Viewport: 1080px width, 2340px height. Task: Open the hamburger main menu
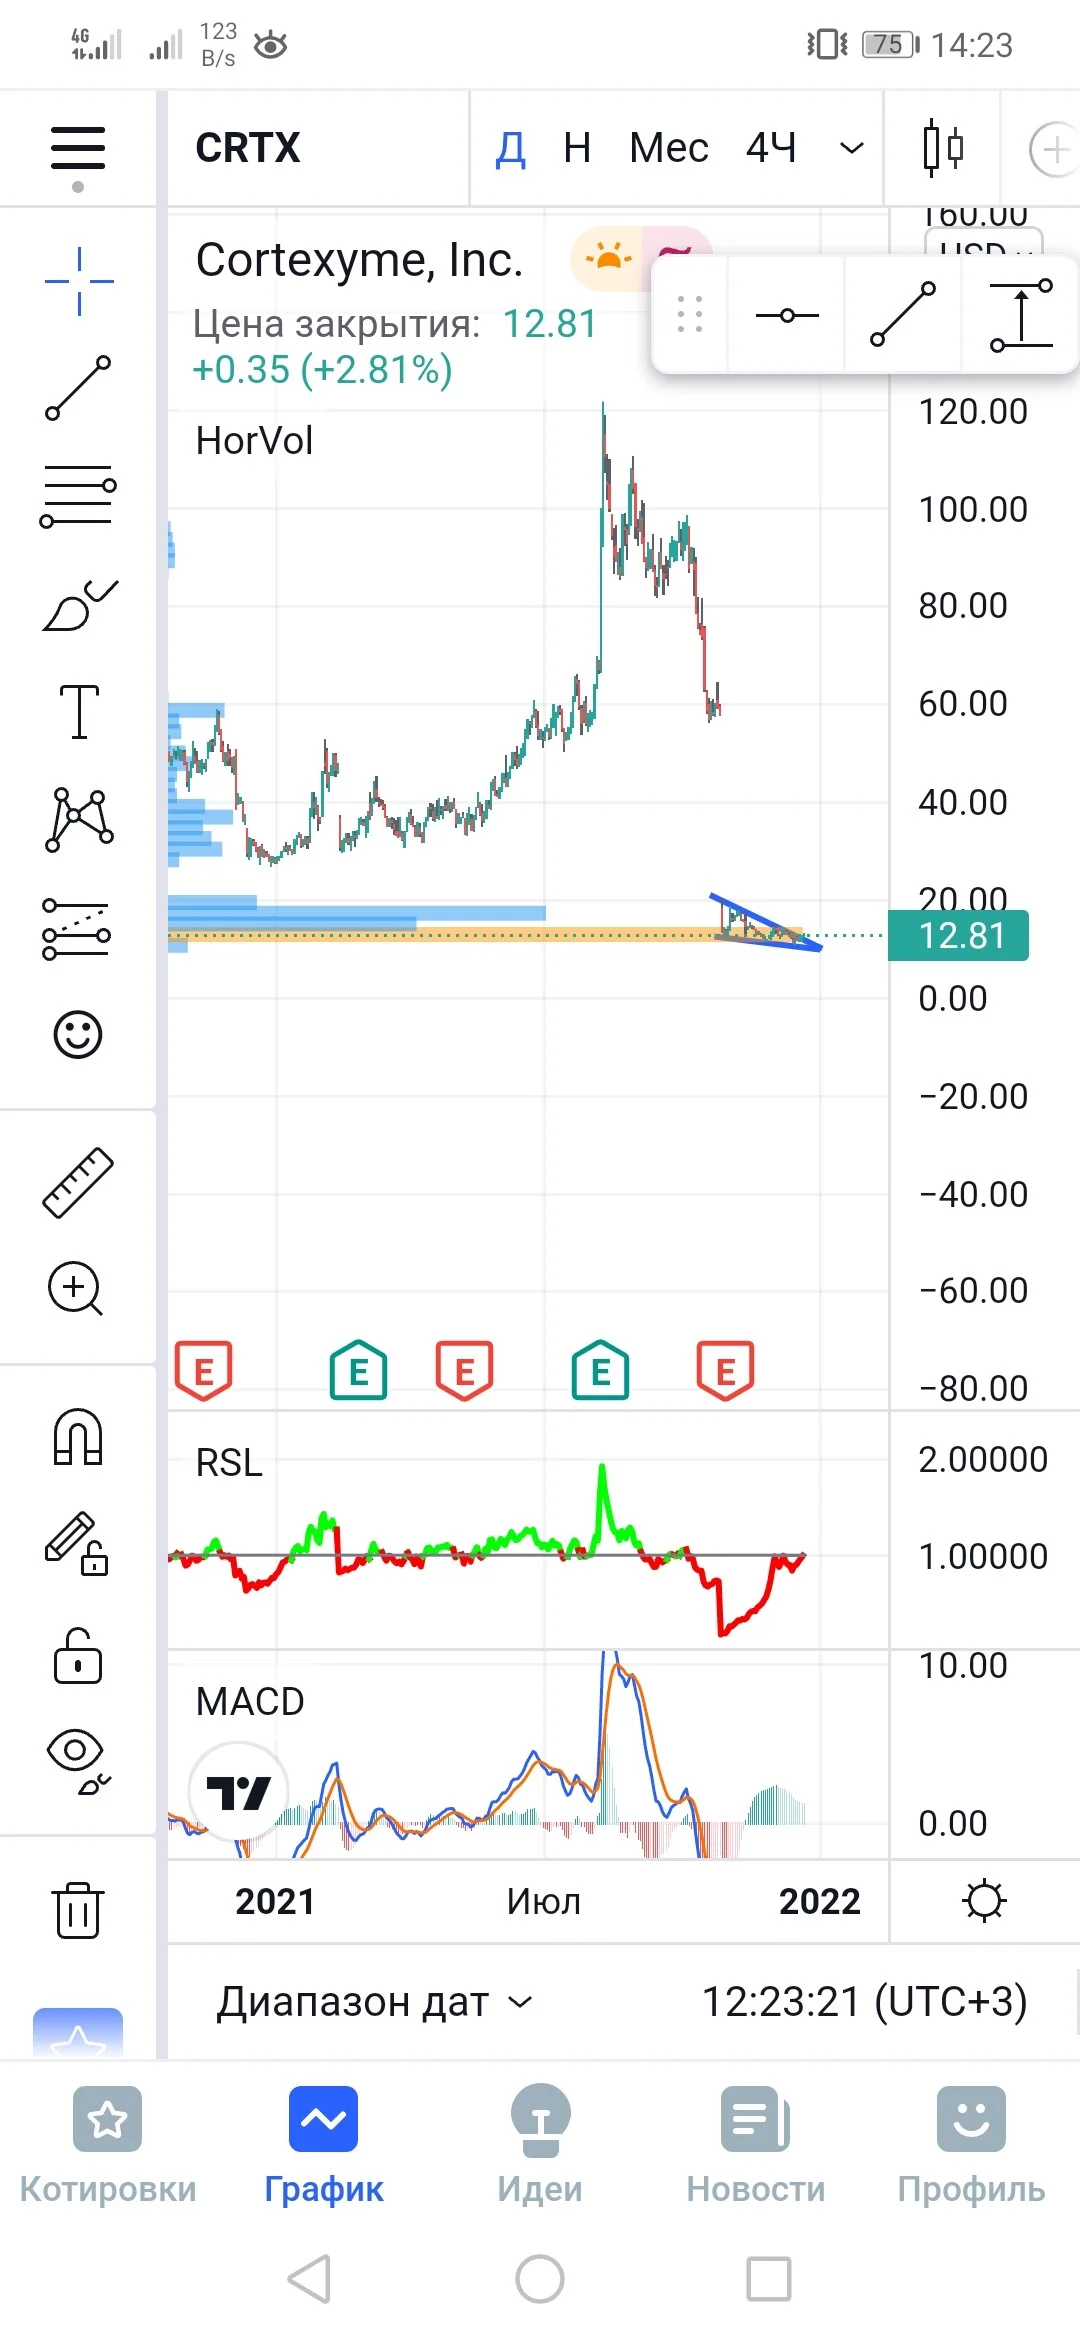(78, 148)
